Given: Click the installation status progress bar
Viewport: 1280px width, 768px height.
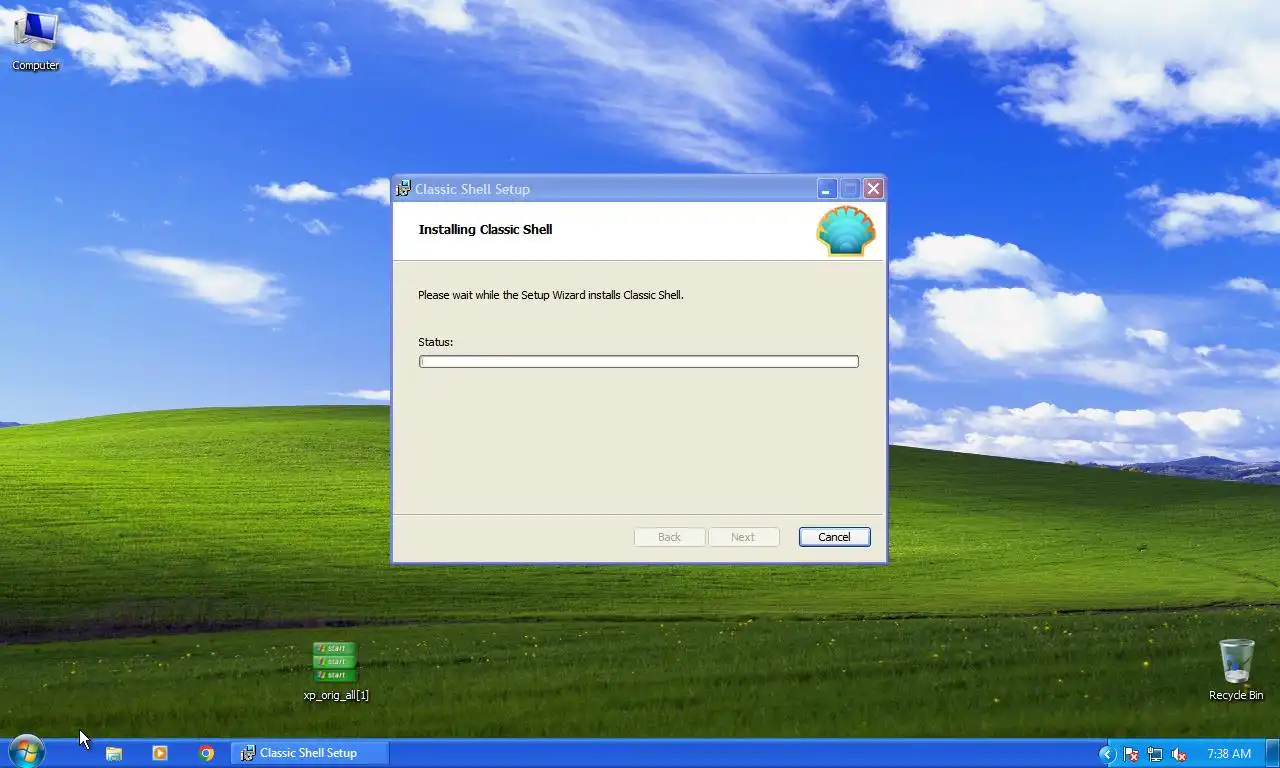Looking at the screenshot, I should tap(638, 362).
